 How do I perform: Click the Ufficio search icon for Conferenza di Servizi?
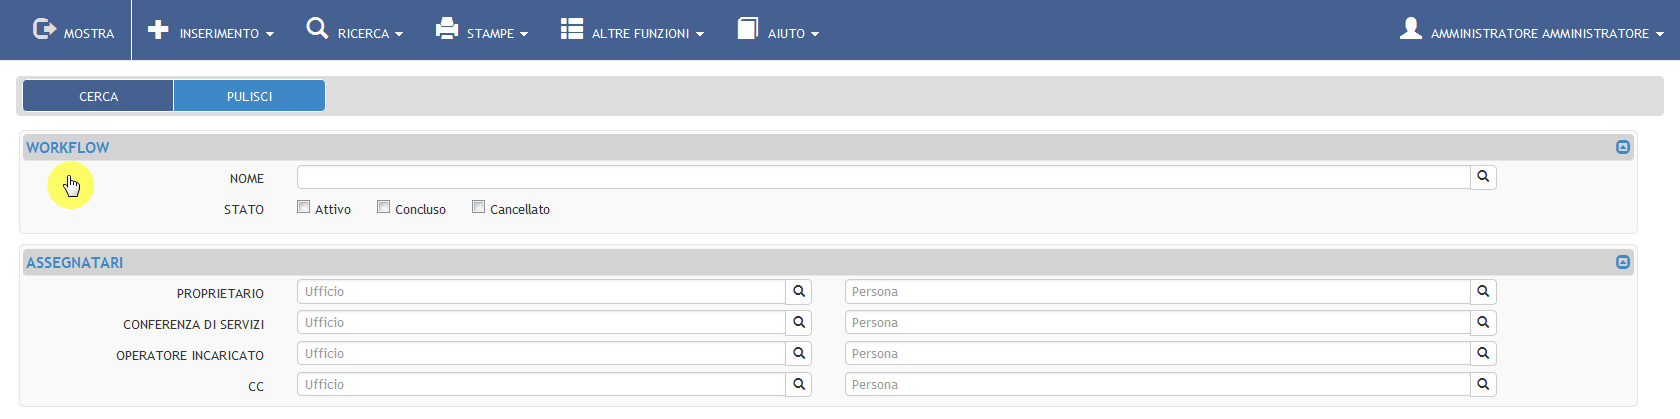point(798,323)
